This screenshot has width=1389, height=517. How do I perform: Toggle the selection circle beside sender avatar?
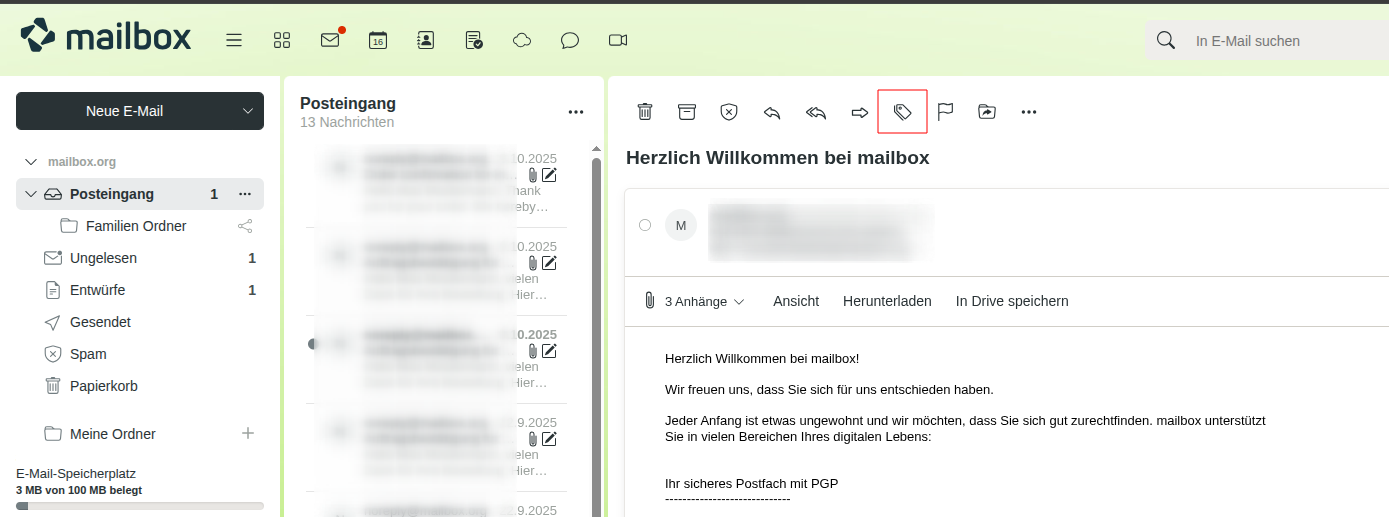(645, 225)
